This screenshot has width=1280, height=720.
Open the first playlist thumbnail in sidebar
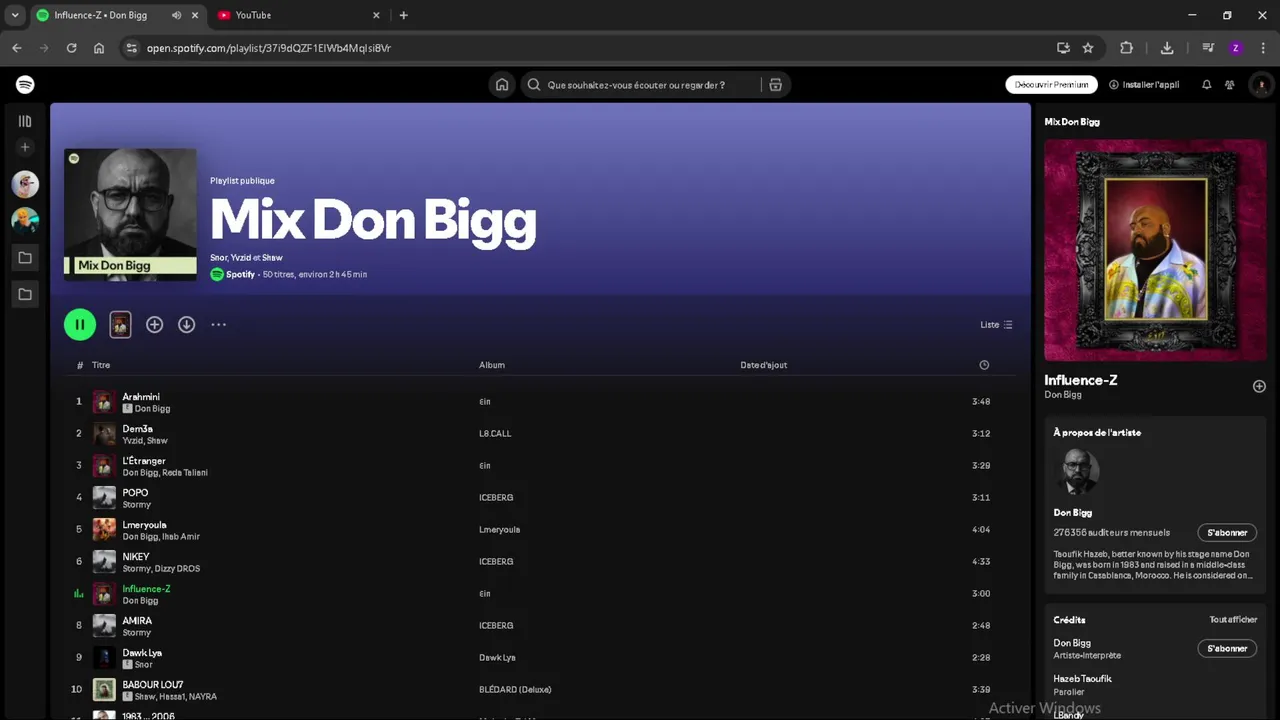click(25, 184)
